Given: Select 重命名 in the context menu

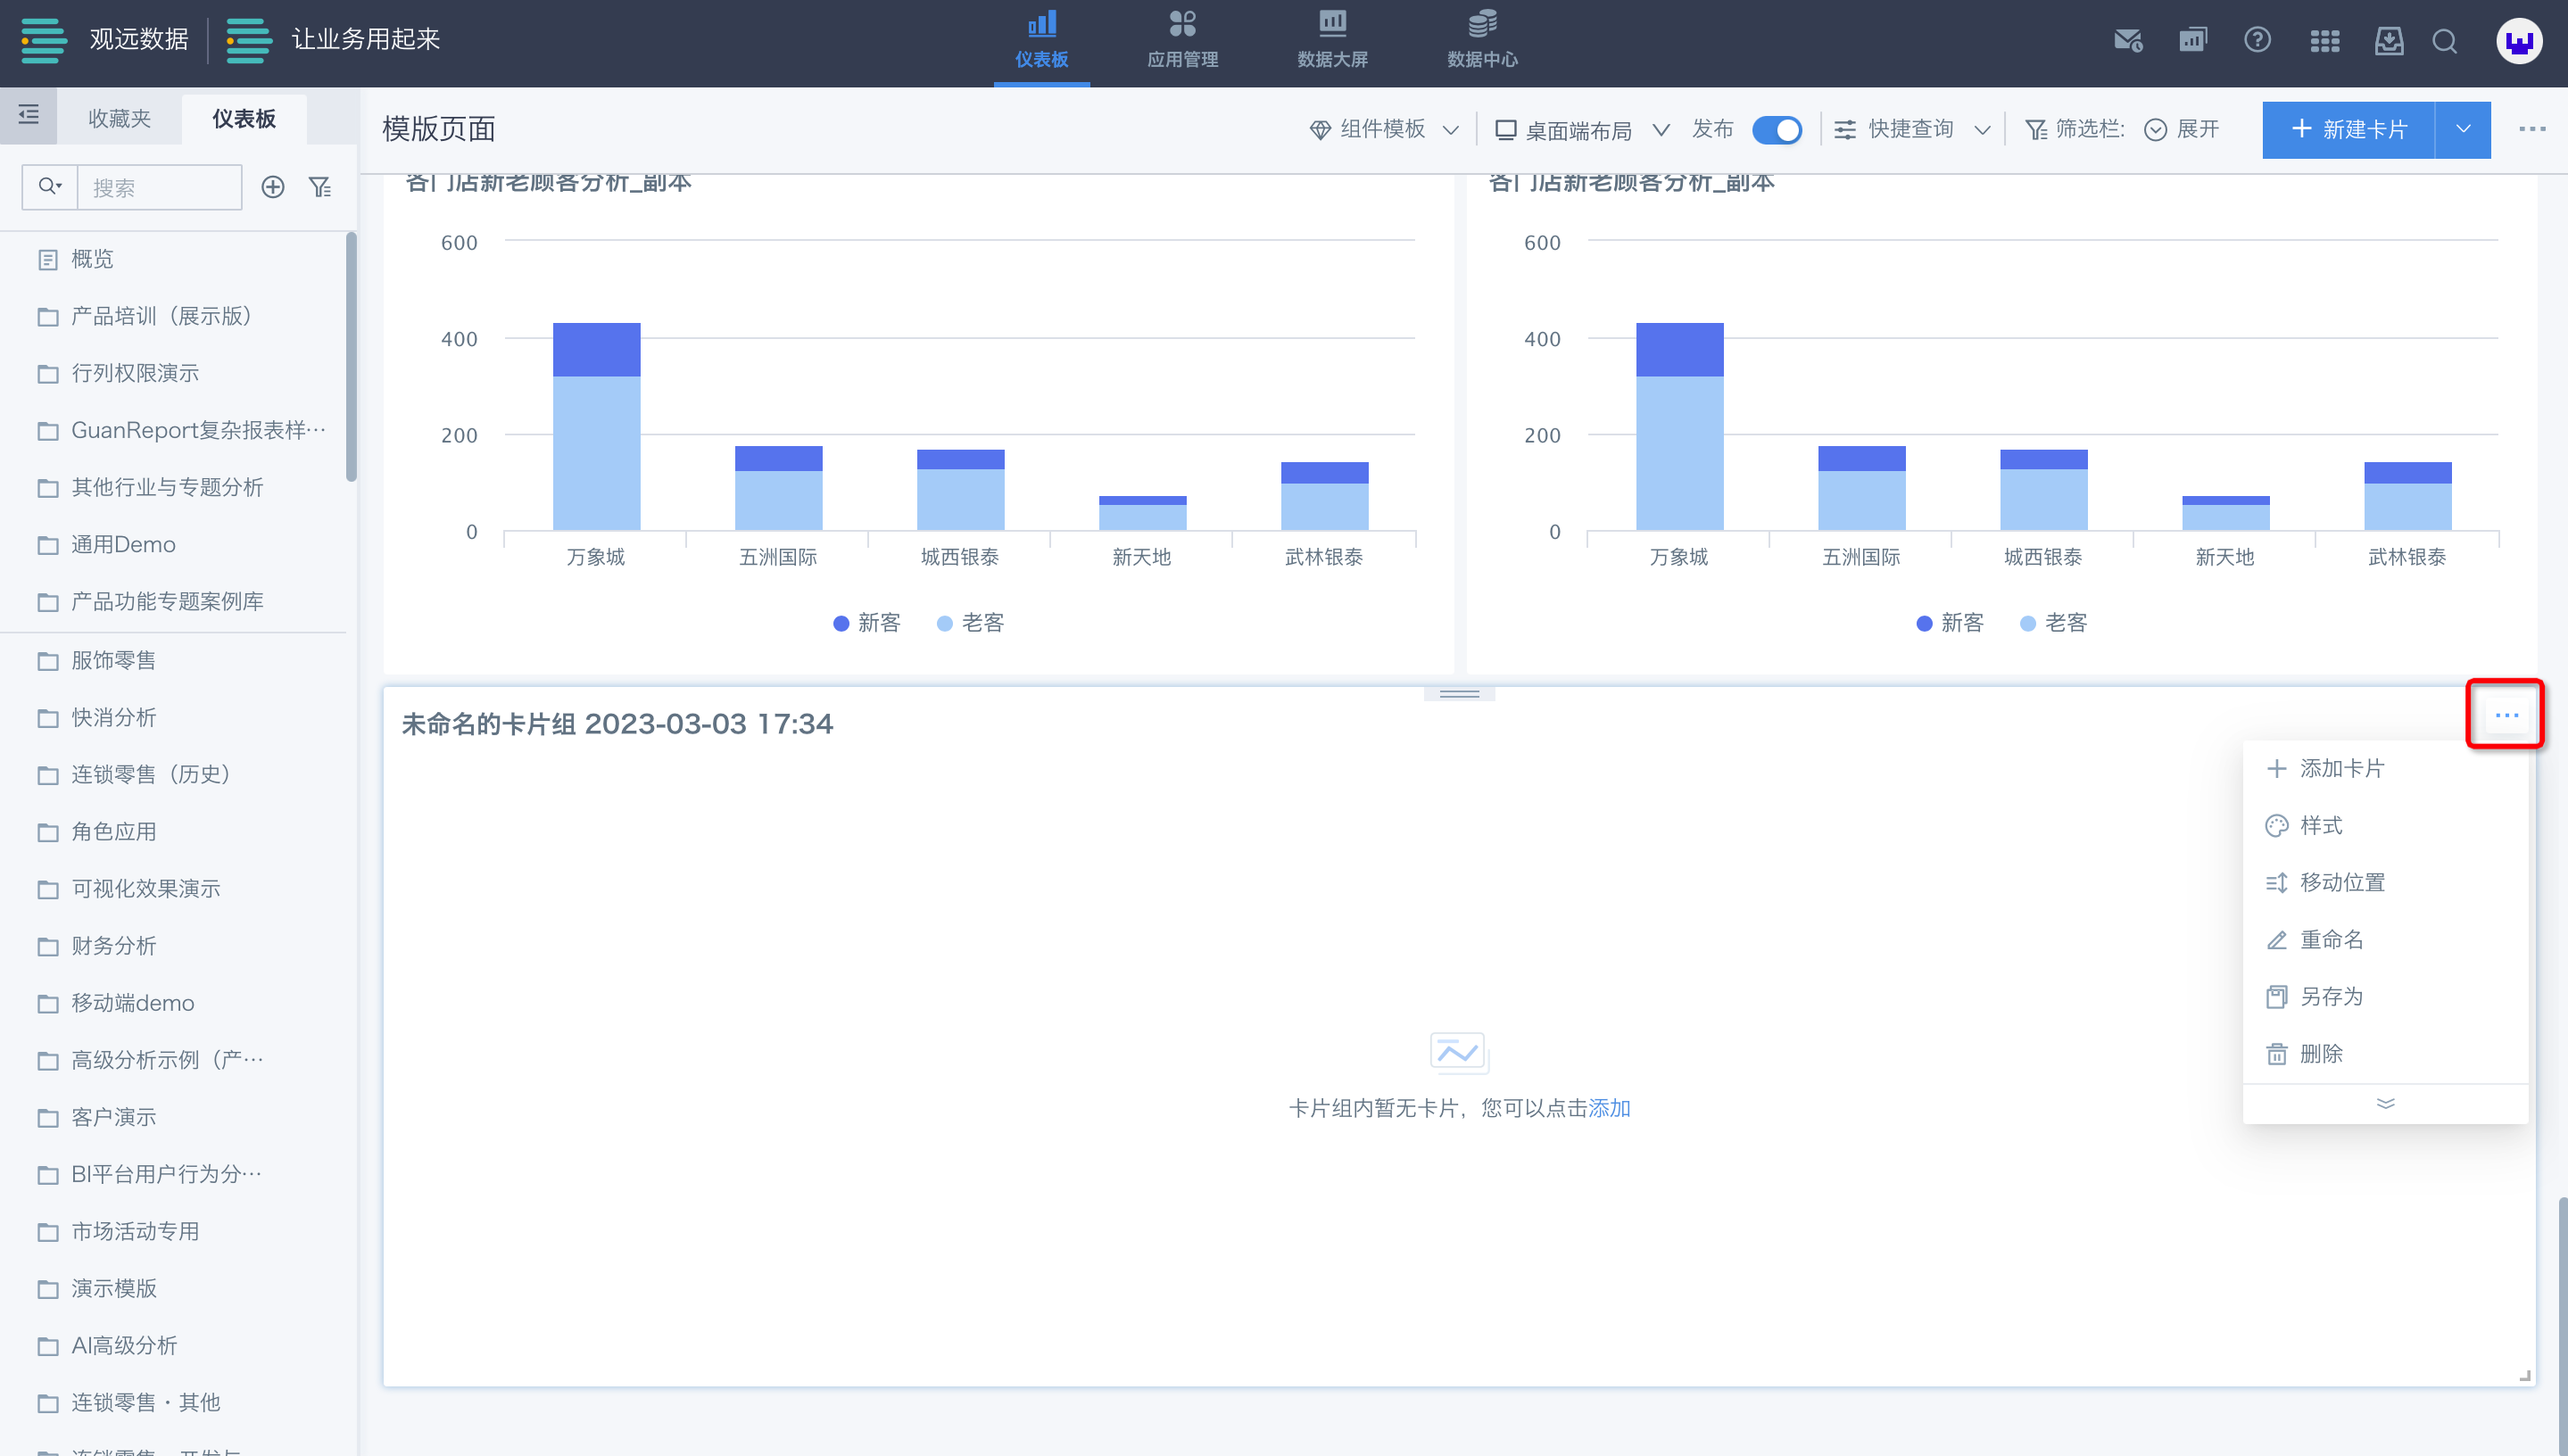Looking at the screenshot, I should 2331,940.
